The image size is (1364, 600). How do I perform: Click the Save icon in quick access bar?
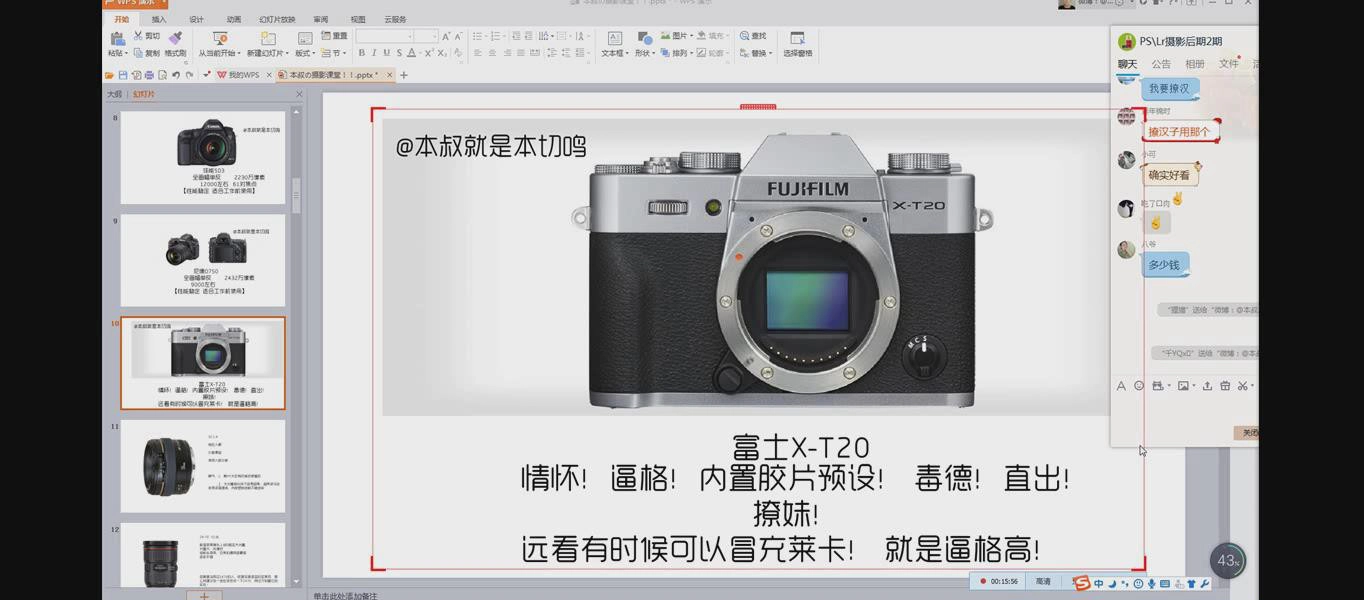(123, 75)
